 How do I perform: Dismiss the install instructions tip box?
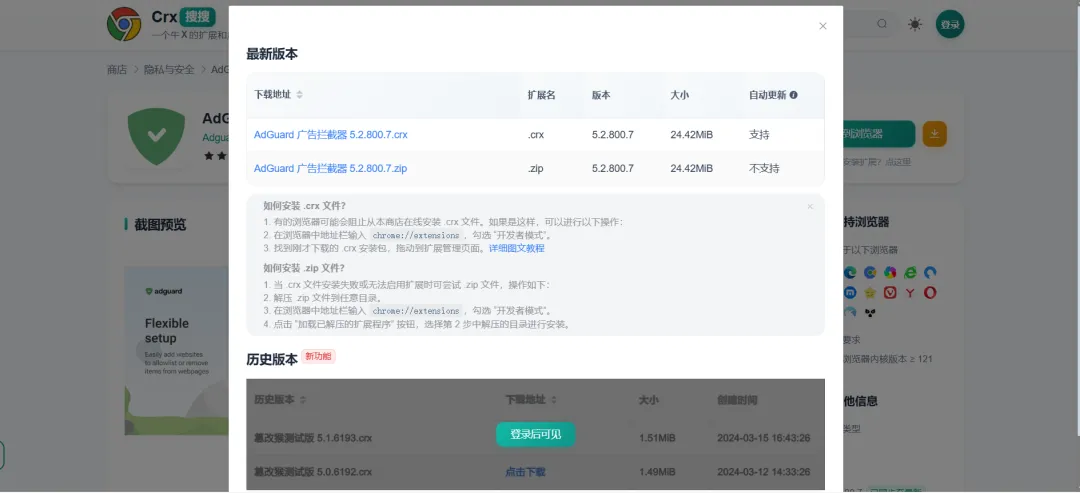click(810, 207)
